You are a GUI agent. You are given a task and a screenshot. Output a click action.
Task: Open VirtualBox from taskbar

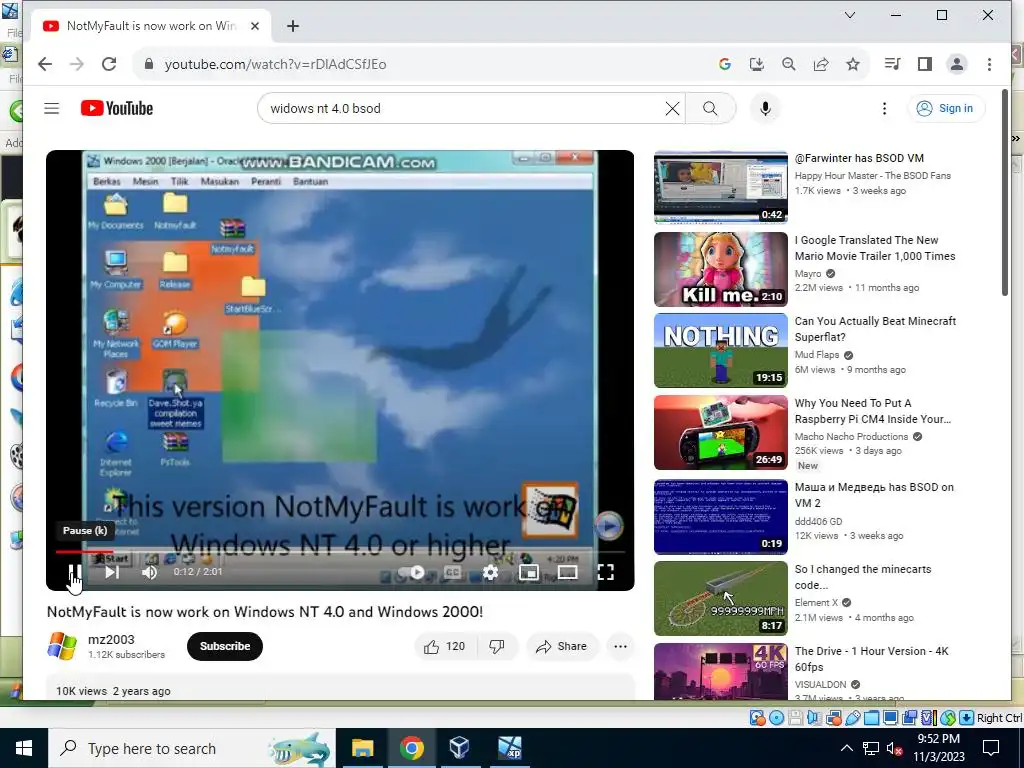[x=460, y=748]
